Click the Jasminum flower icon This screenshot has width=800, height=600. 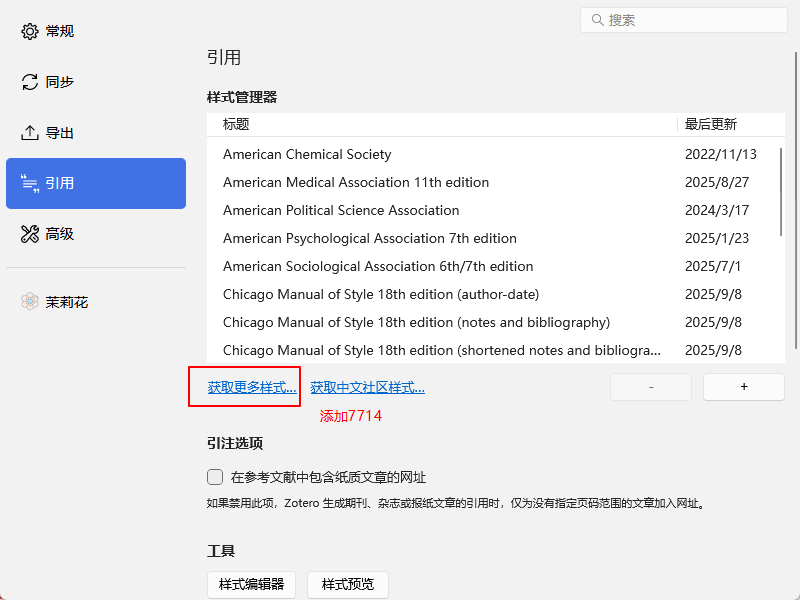coord(30,302)
